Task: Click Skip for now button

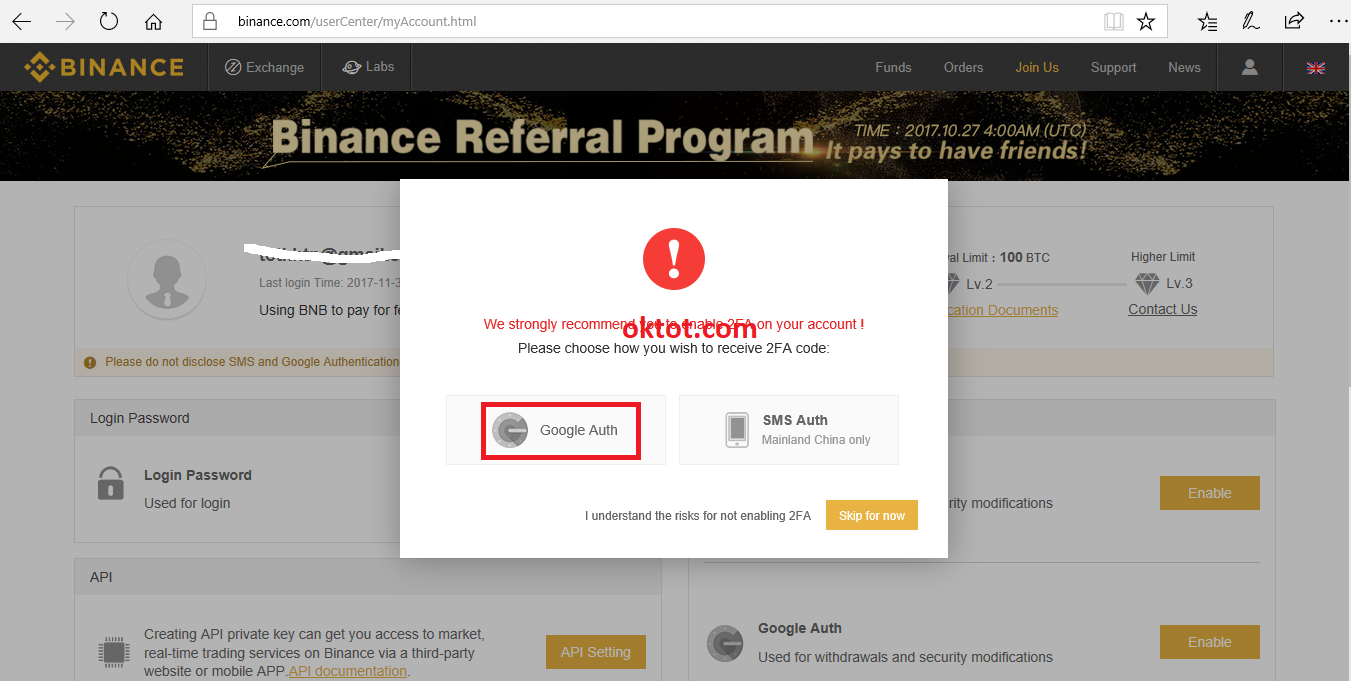Action: (x=872, y=516)
